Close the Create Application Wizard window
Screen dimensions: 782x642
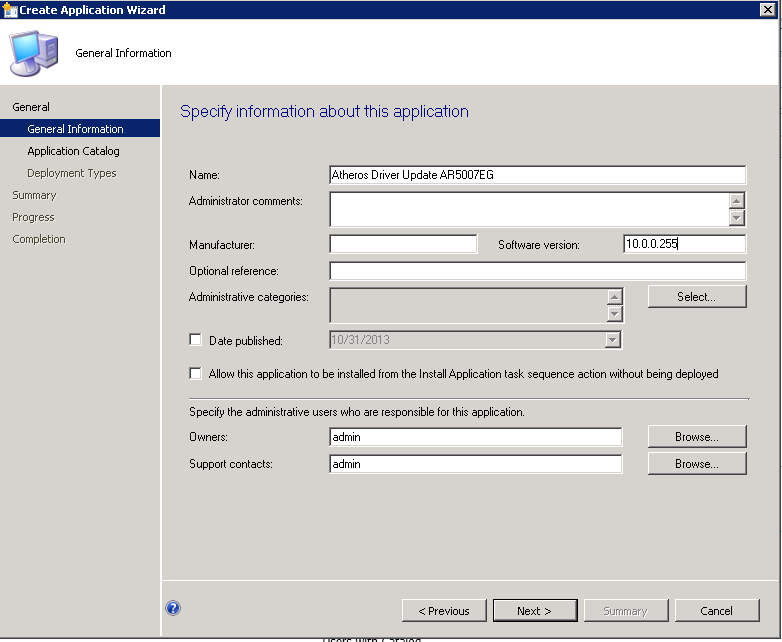(768, 10)
